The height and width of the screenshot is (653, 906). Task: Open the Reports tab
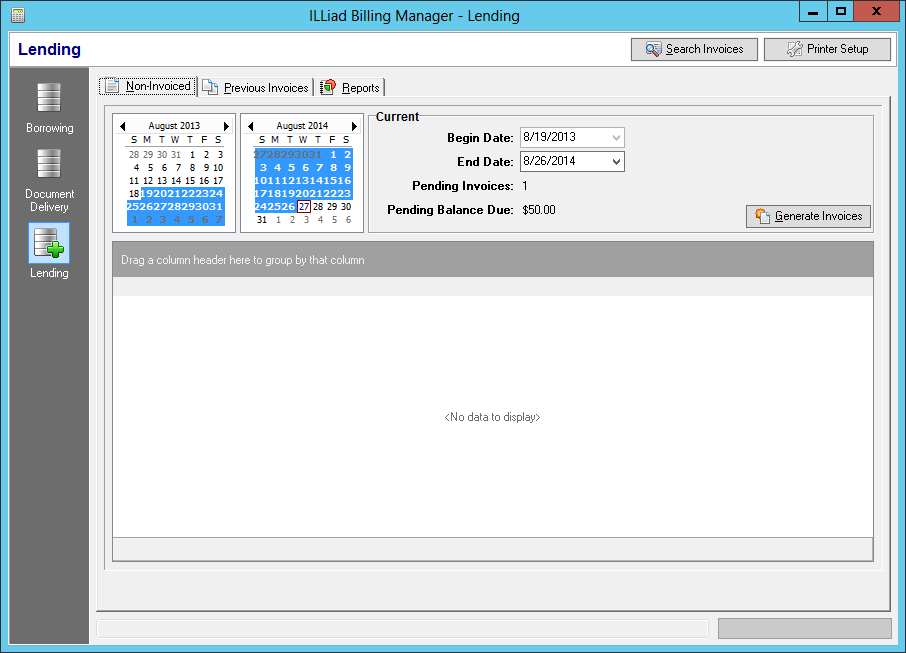point(350,86)
